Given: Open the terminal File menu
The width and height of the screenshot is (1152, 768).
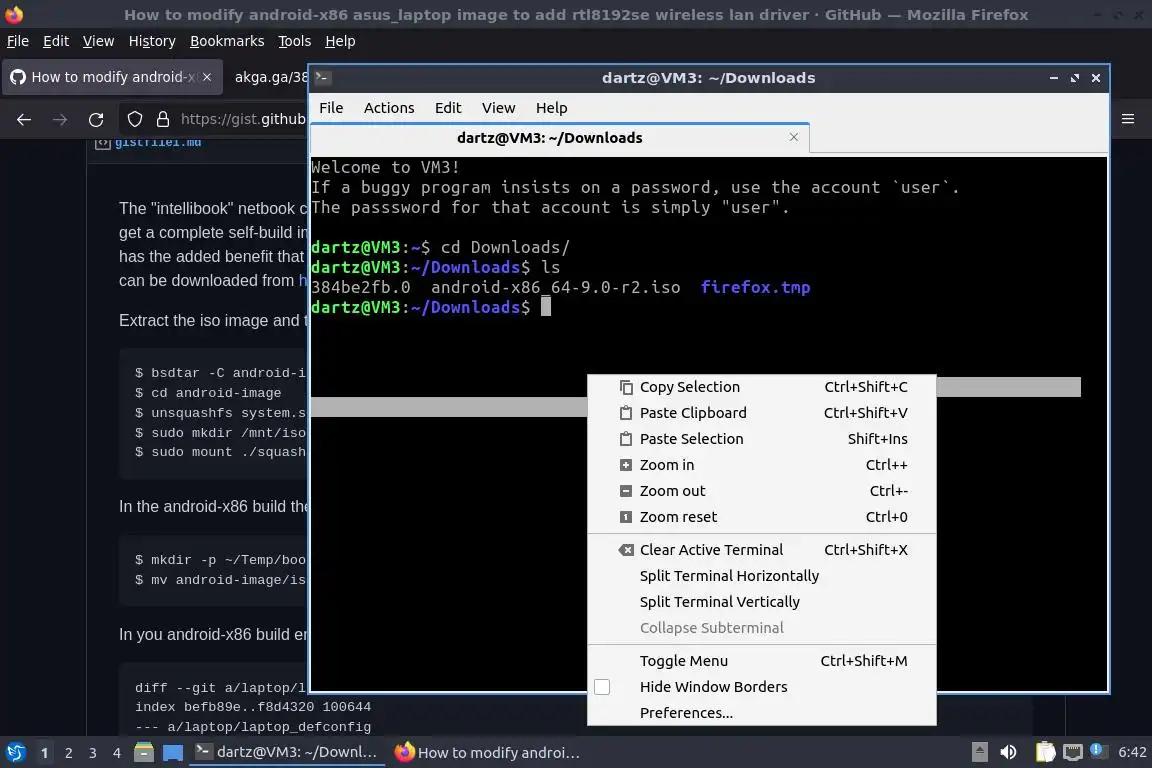Looking at the screenshot, I should click(331, 108).
